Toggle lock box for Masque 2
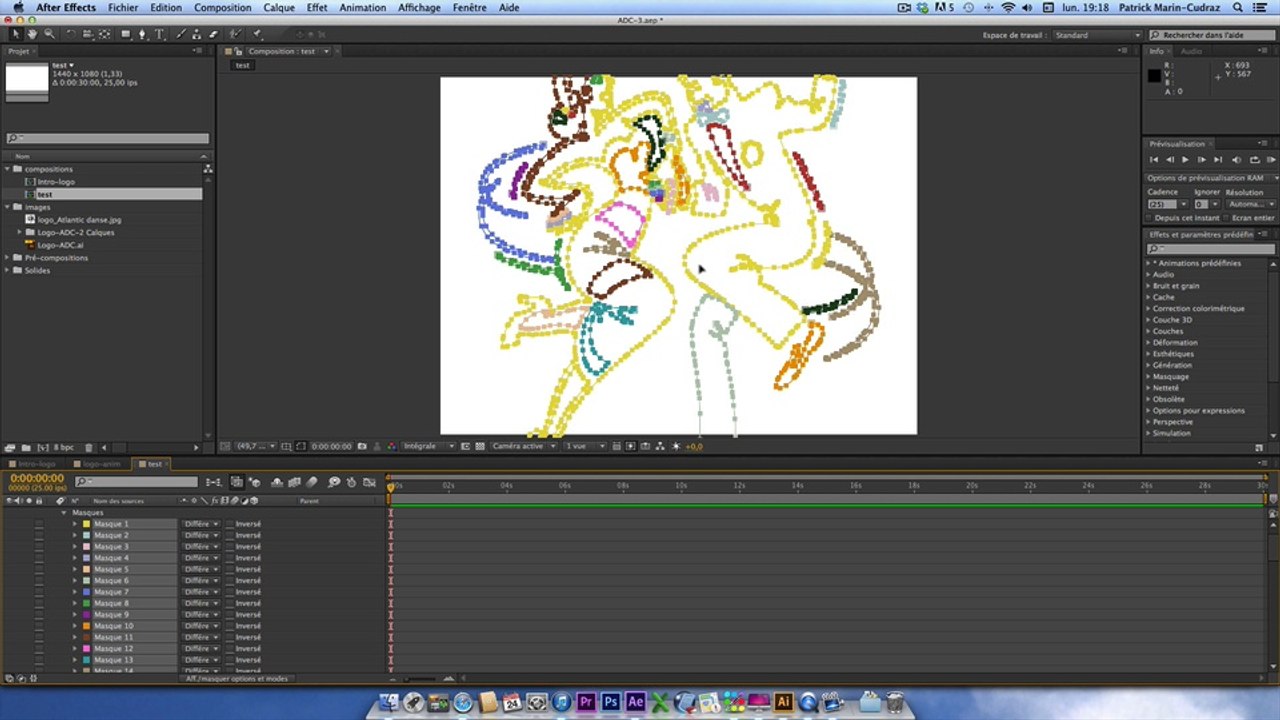 tap(39, 535)
